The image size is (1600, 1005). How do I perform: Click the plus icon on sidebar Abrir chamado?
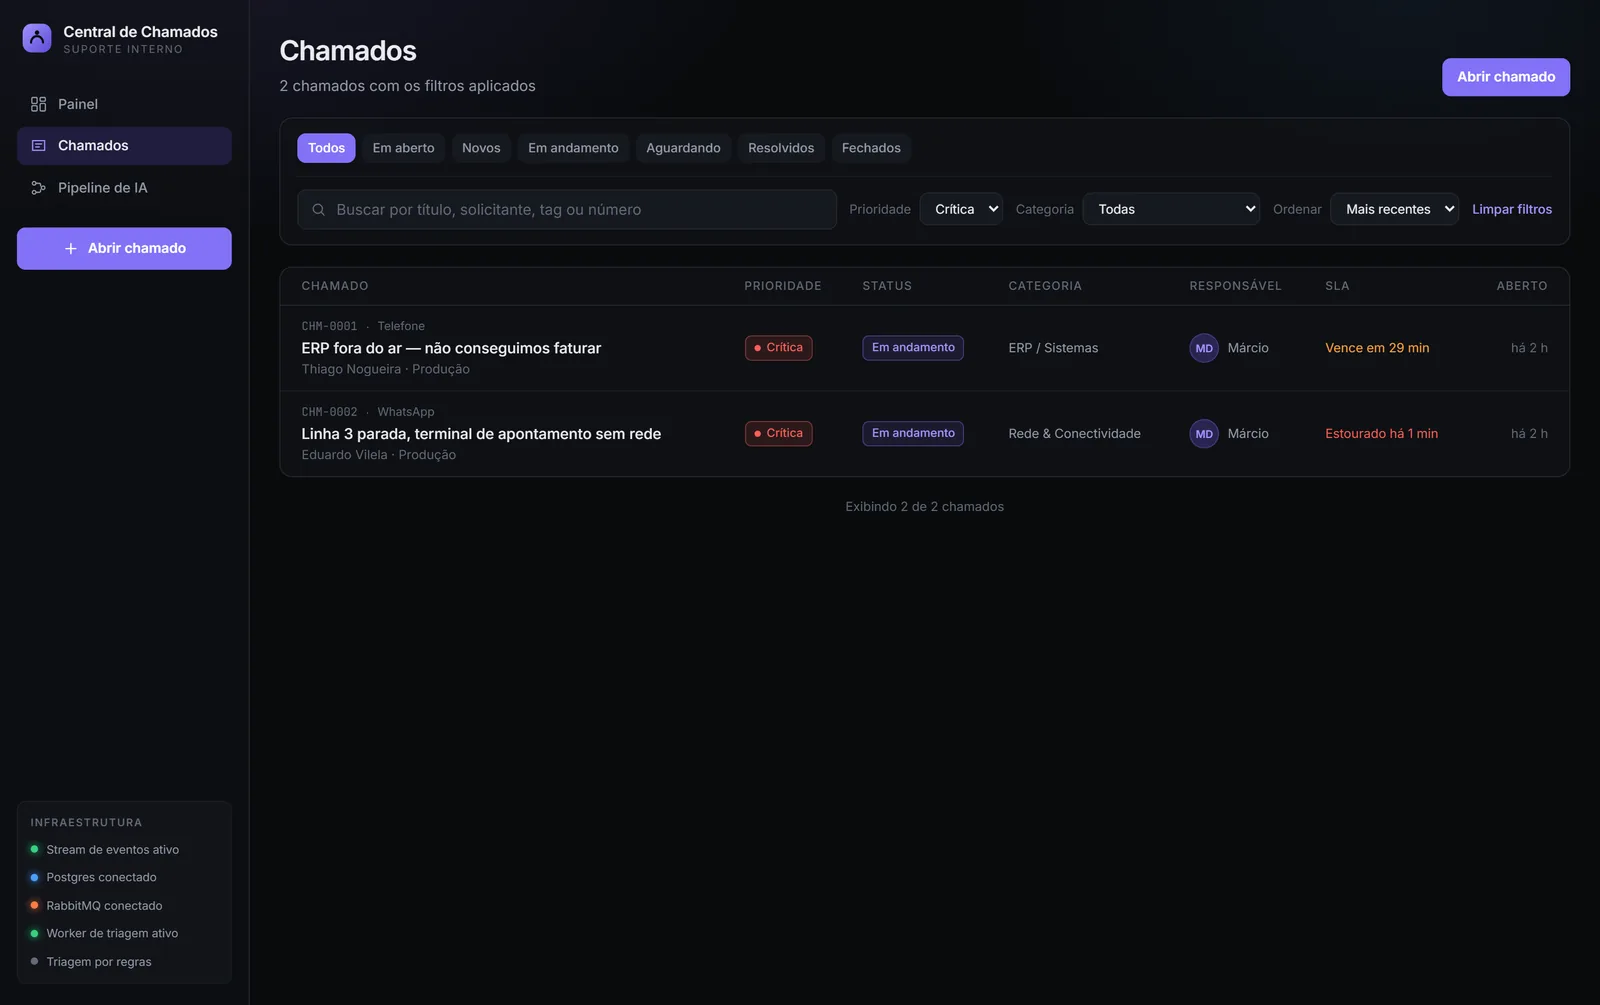point(71,249)
